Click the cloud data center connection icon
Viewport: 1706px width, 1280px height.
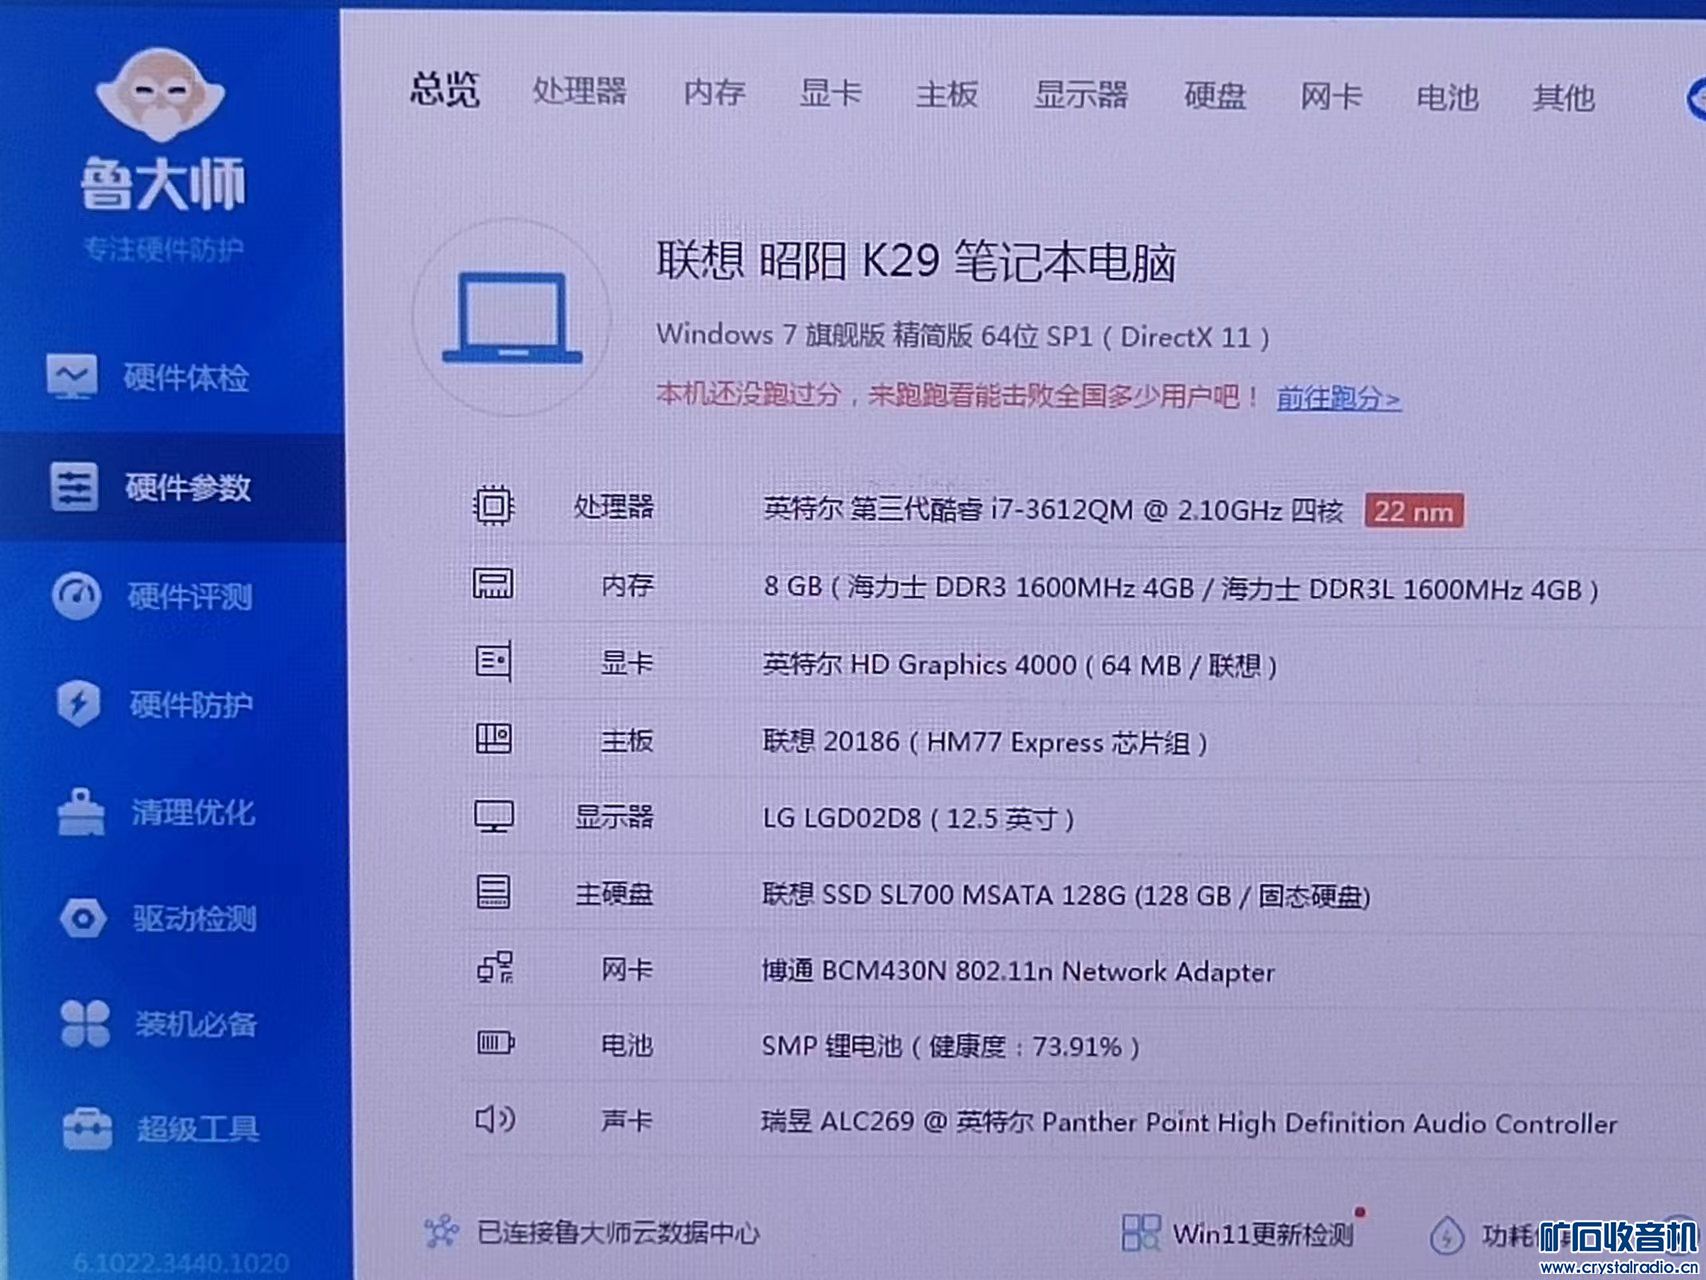tap(441, 1231)
